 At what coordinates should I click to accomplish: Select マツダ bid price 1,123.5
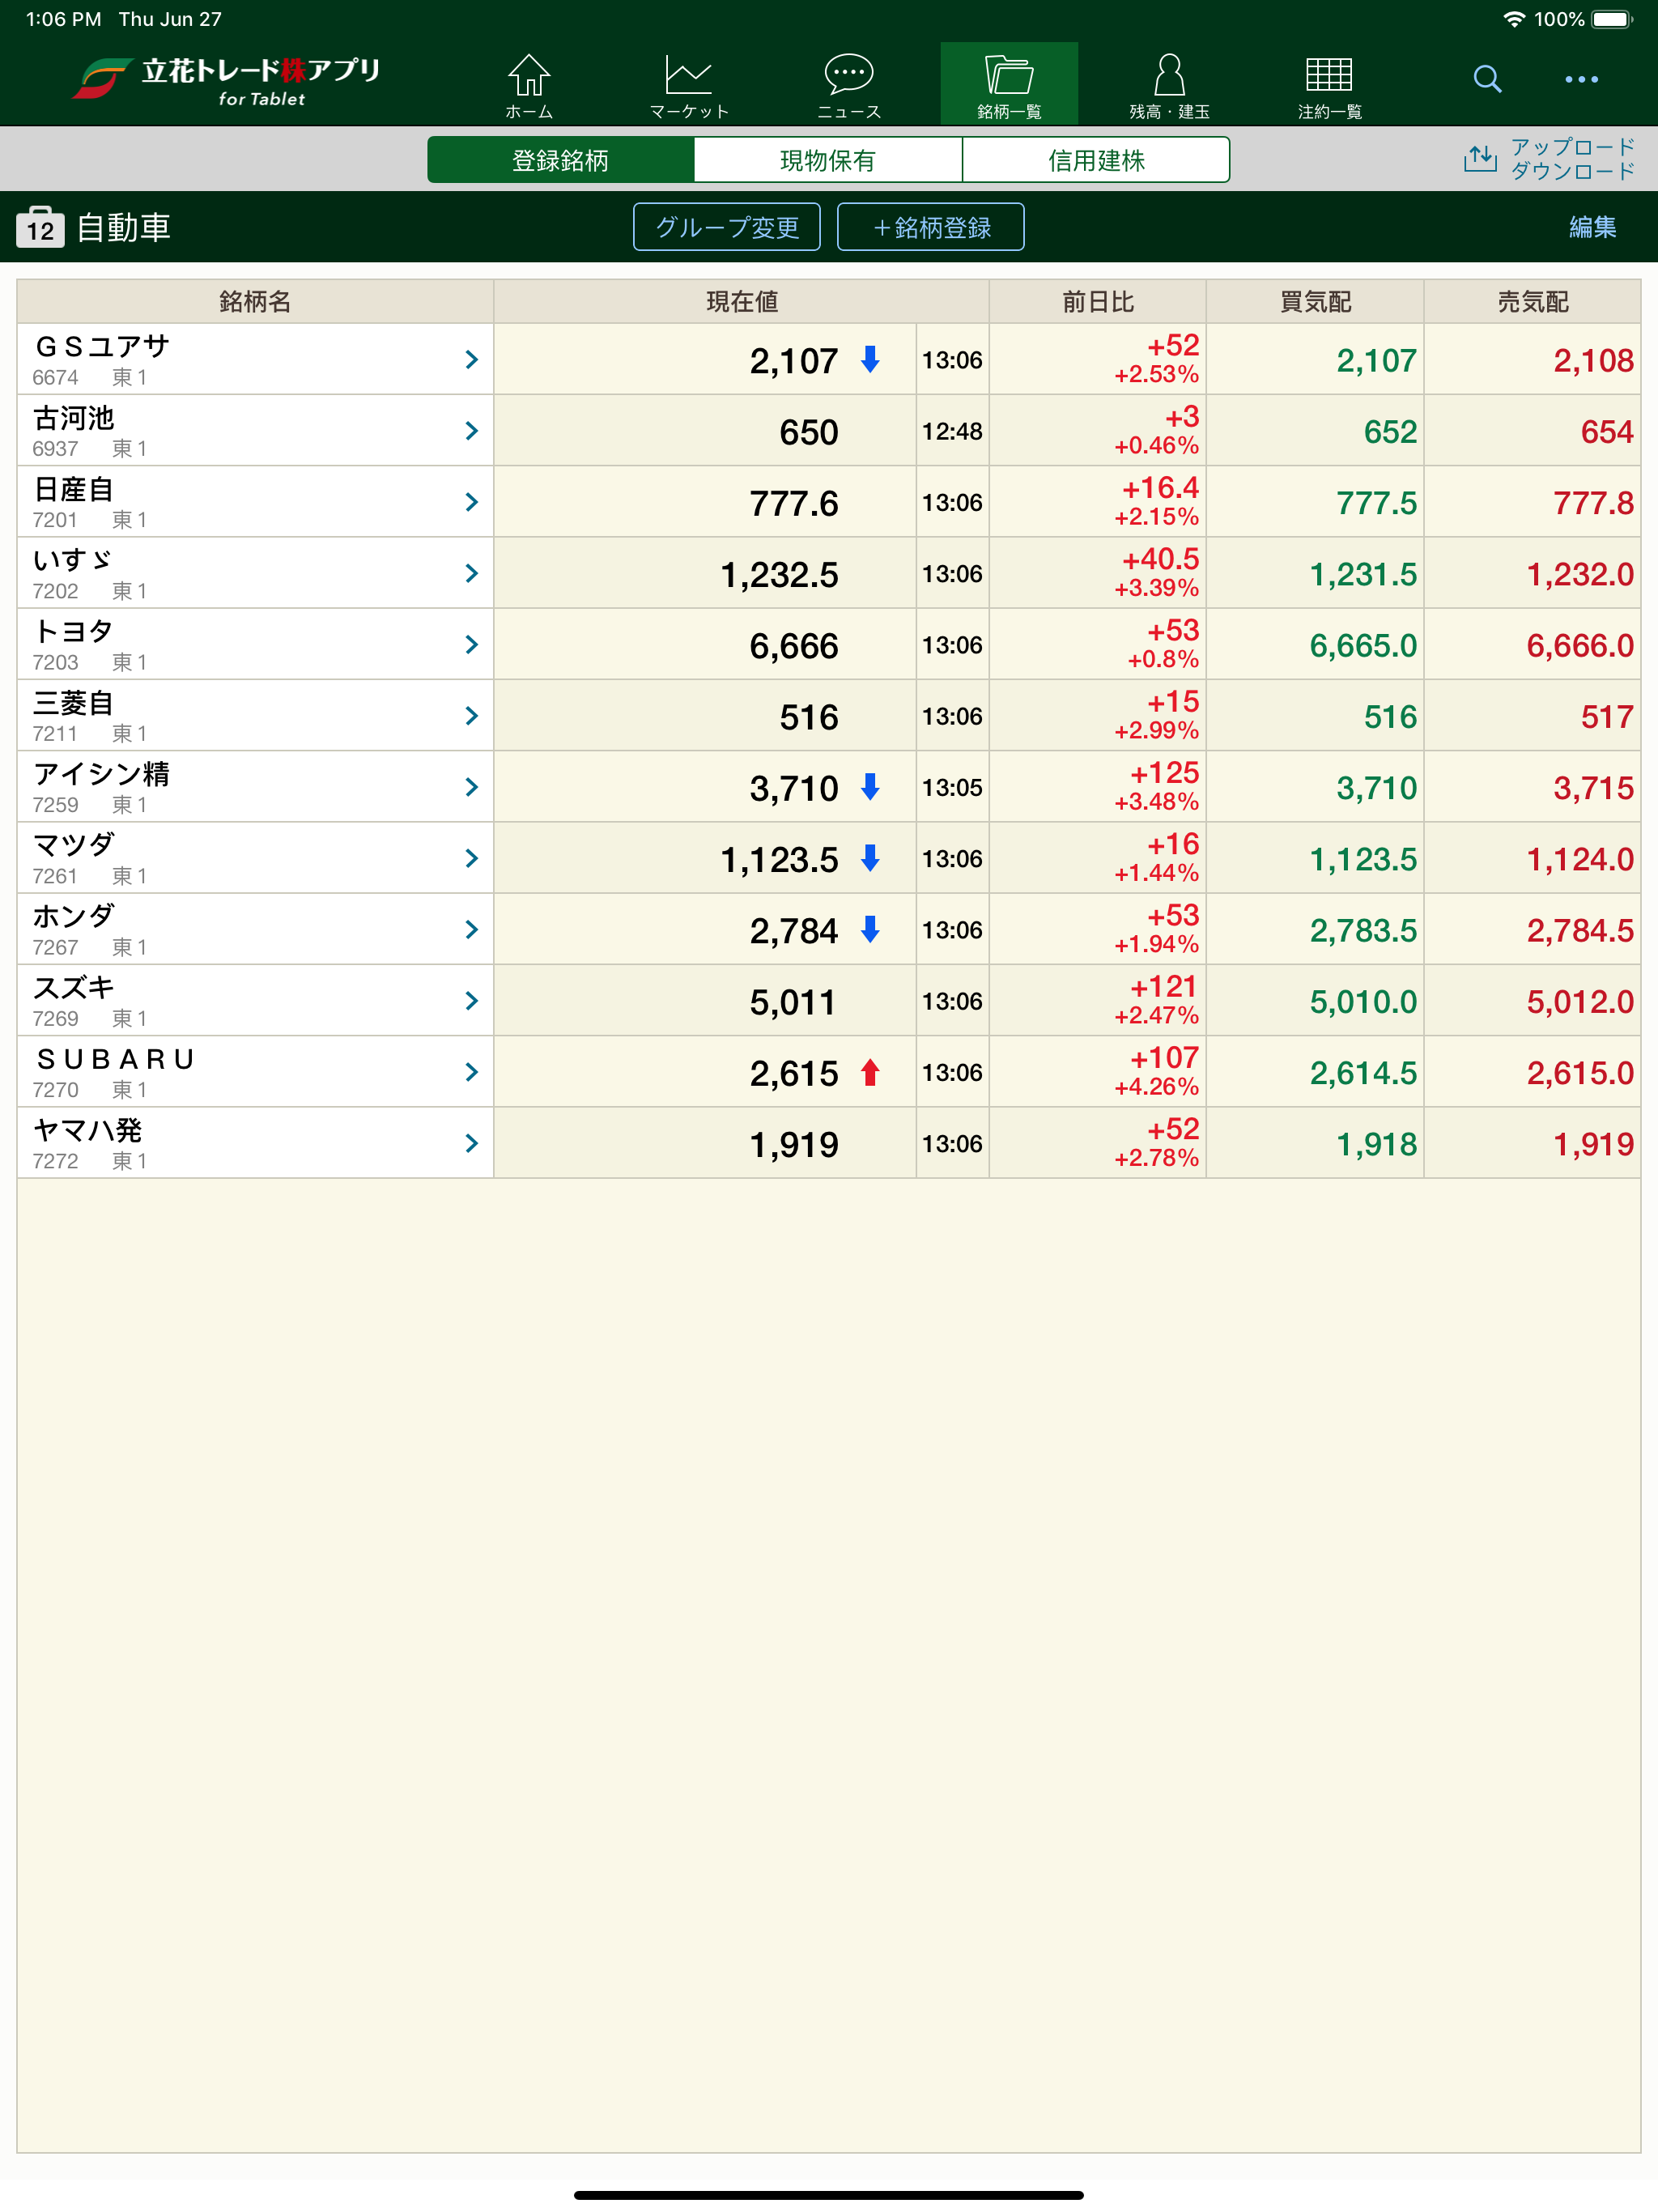[1363, 860]
